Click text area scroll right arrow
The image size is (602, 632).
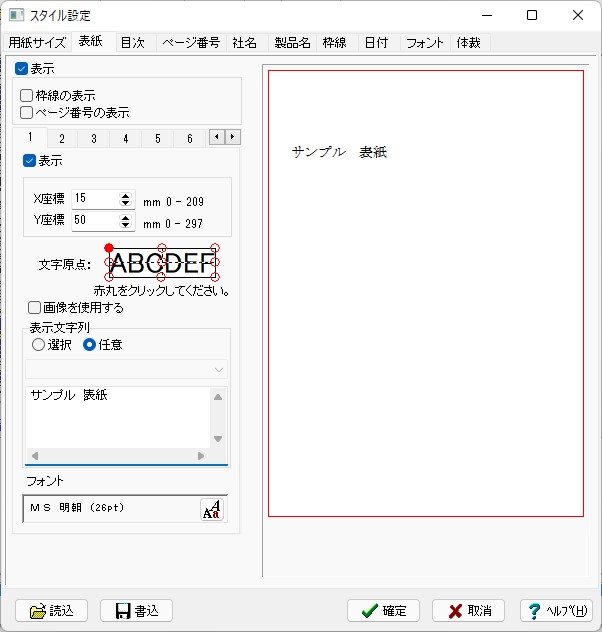point(201,456)
